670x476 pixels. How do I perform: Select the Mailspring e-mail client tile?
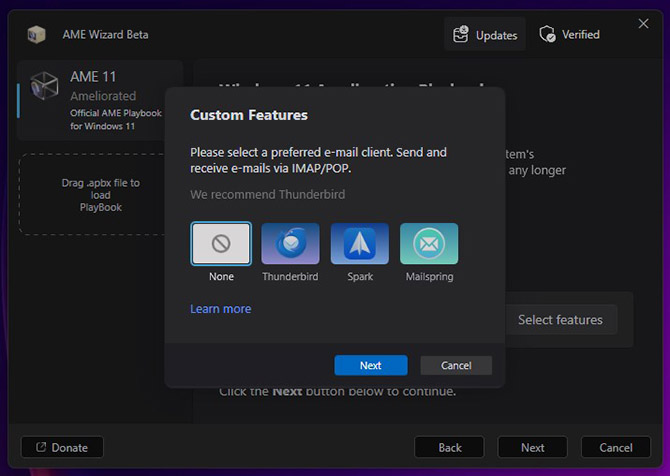[x=429, y=244]
